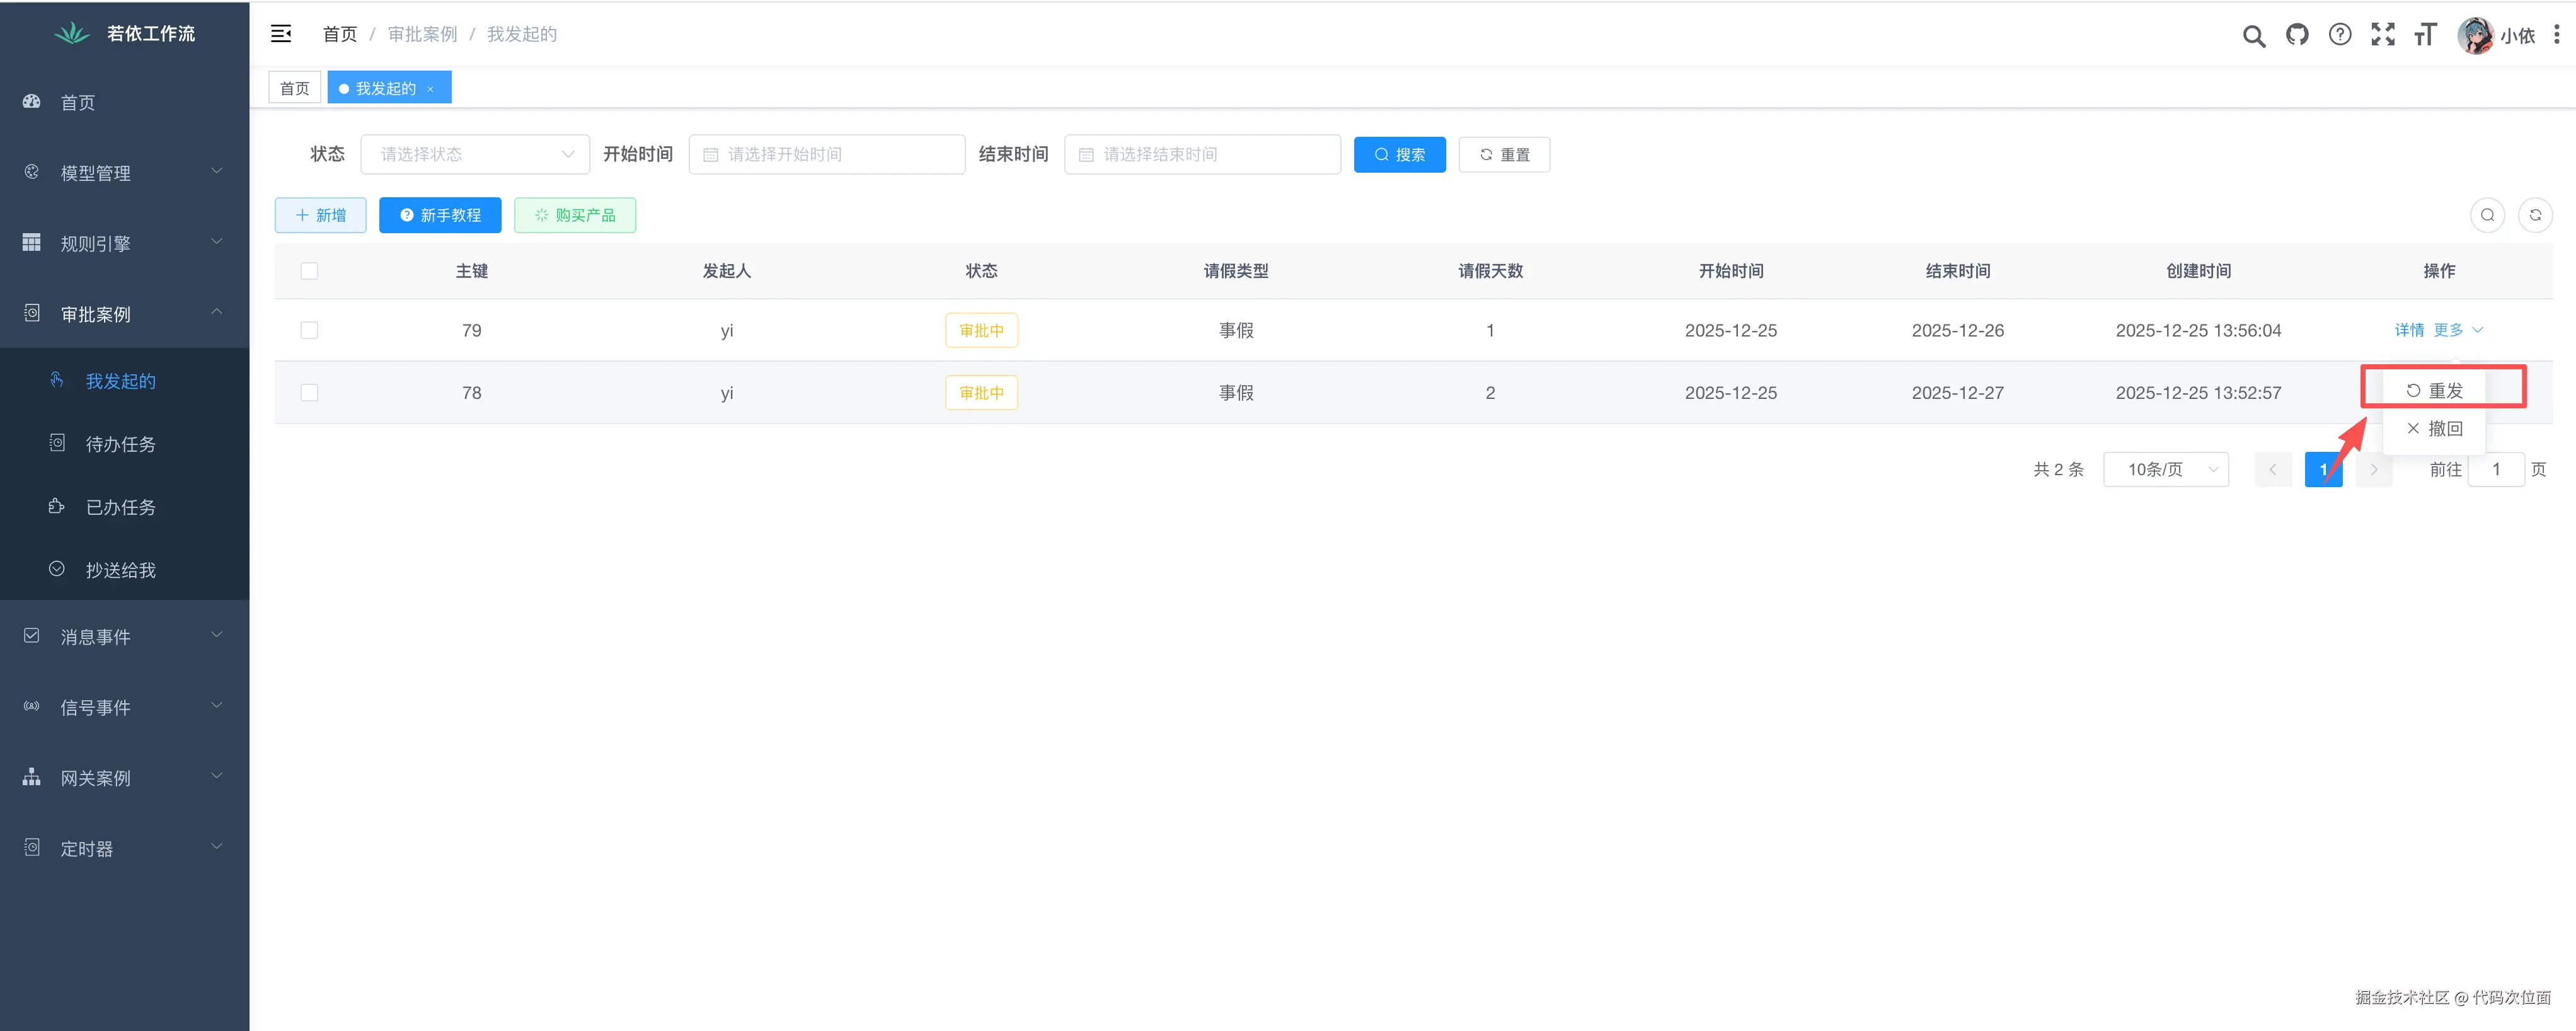Image resolution: width=2576 pixels, height=1031 pixels.
Task: Toggle fullscreen mode icon
Action: [2383, 35]
